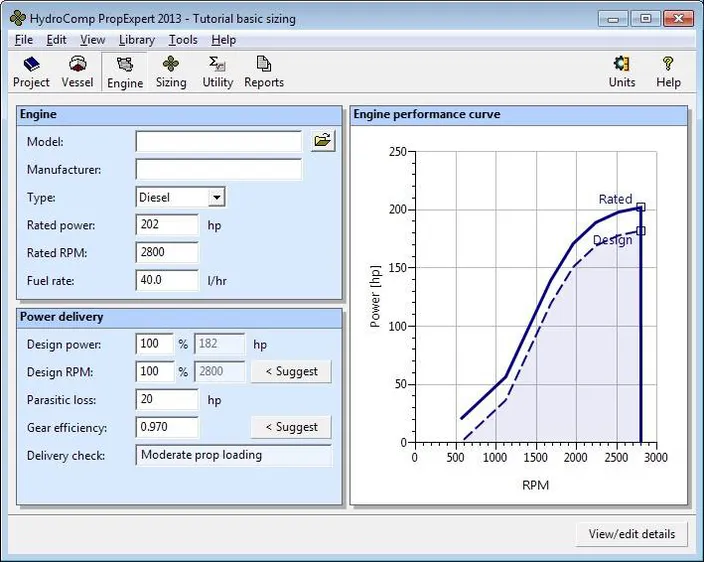Viewport: 704px width, 562px height.
Task: Select the Fuel rate field showing 40.0
Action: 167,280
